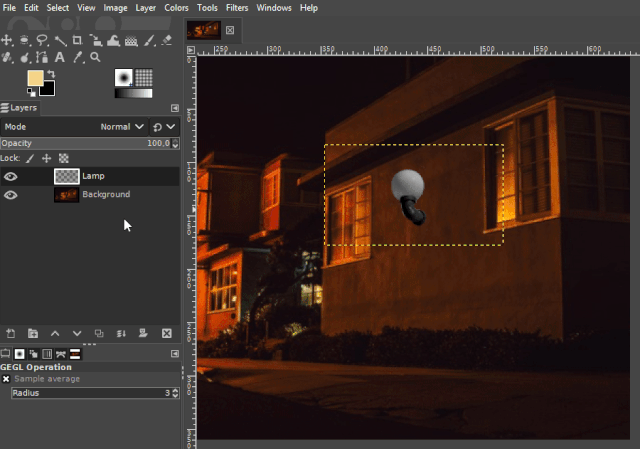Open the active brush selector
640x449 pixels.
pos(123,78)
